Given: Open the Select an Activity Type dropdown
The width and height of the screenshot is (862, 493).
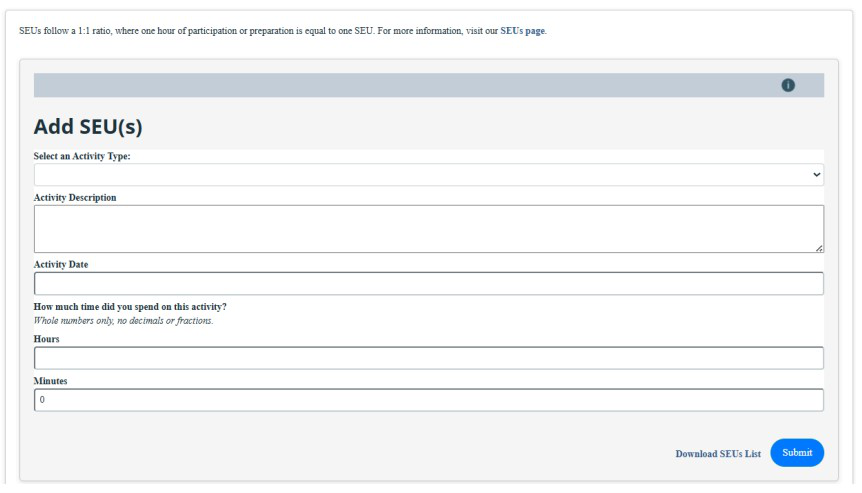Looking at the screenshot, I should (x=428, y=175).
